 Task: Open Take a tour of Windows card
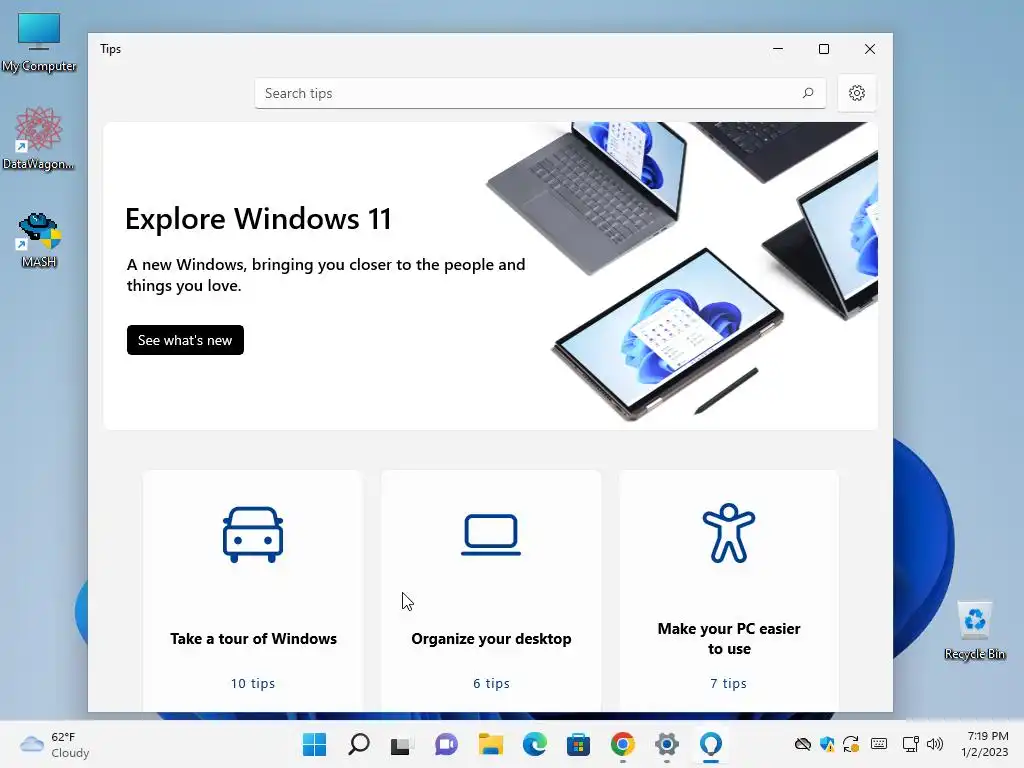(x=253, y=591)
